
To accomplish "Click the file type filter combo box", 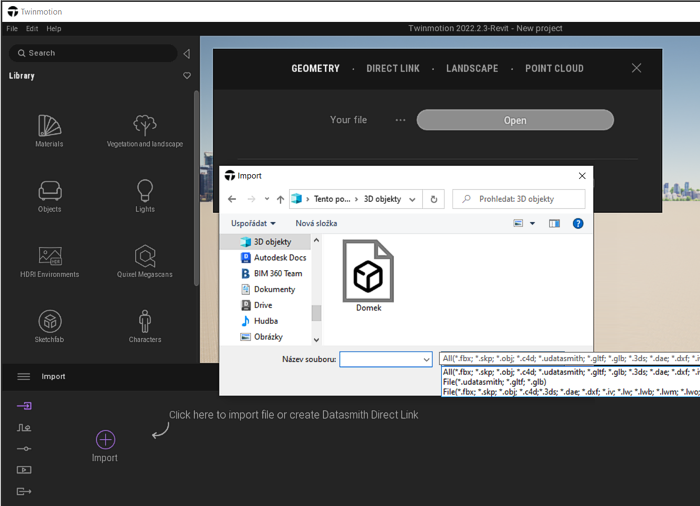I will point(569,359).
